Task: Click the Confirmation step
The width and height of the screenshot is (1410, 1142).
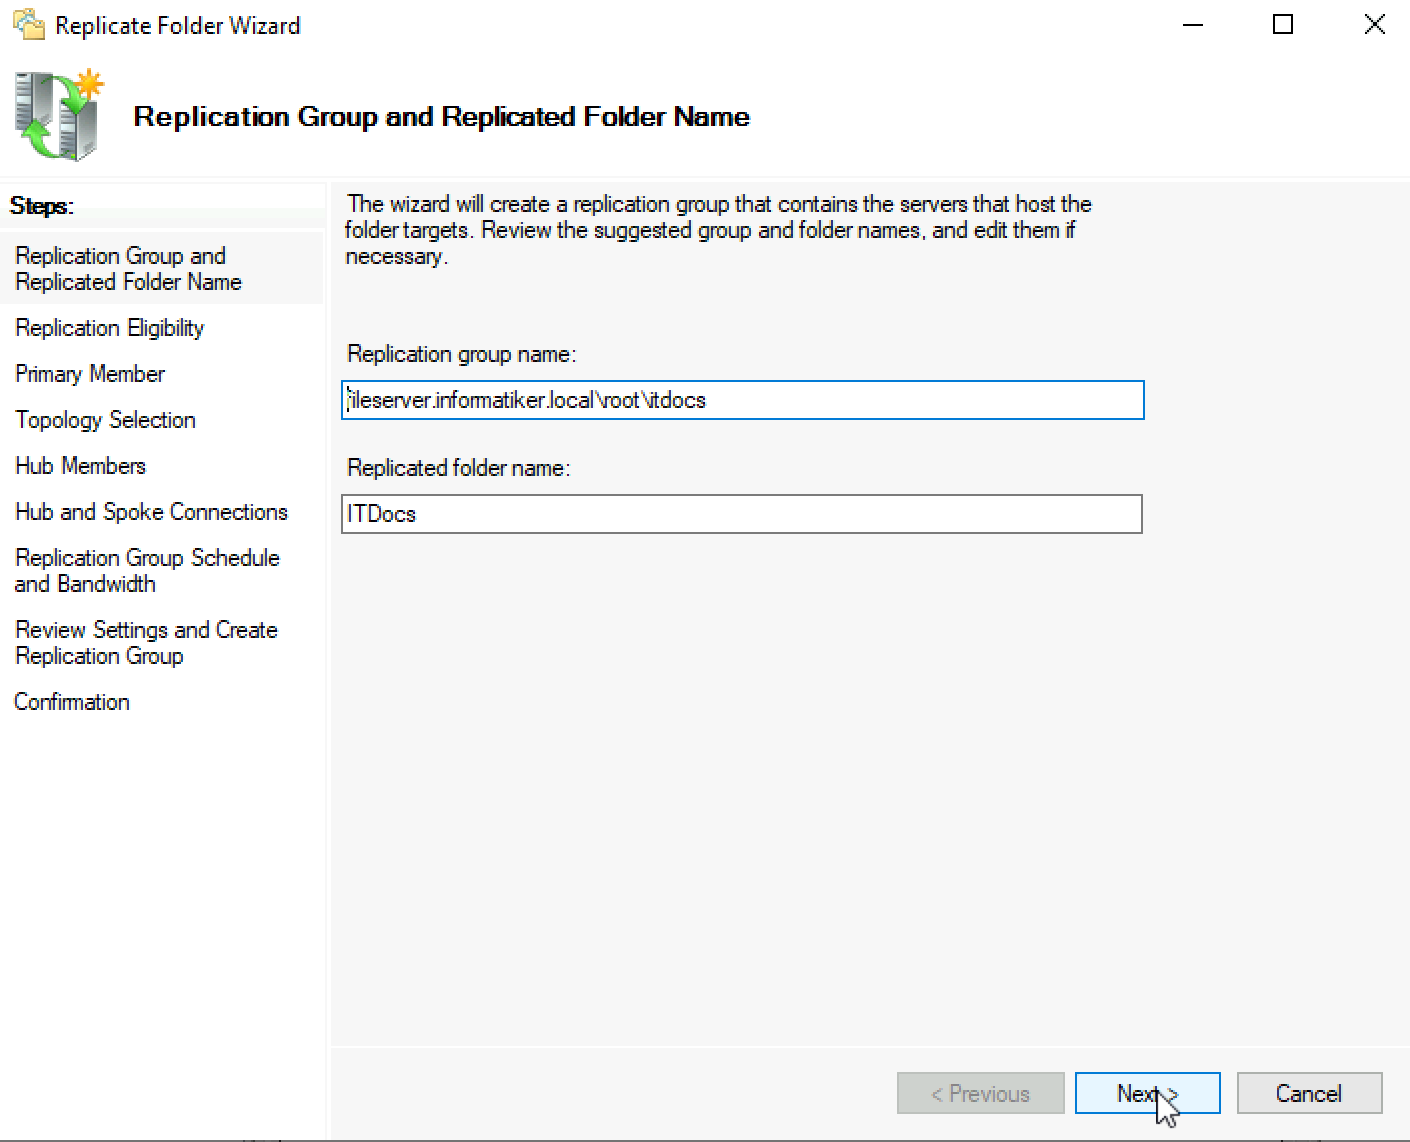Action: [x=72, y=702]
